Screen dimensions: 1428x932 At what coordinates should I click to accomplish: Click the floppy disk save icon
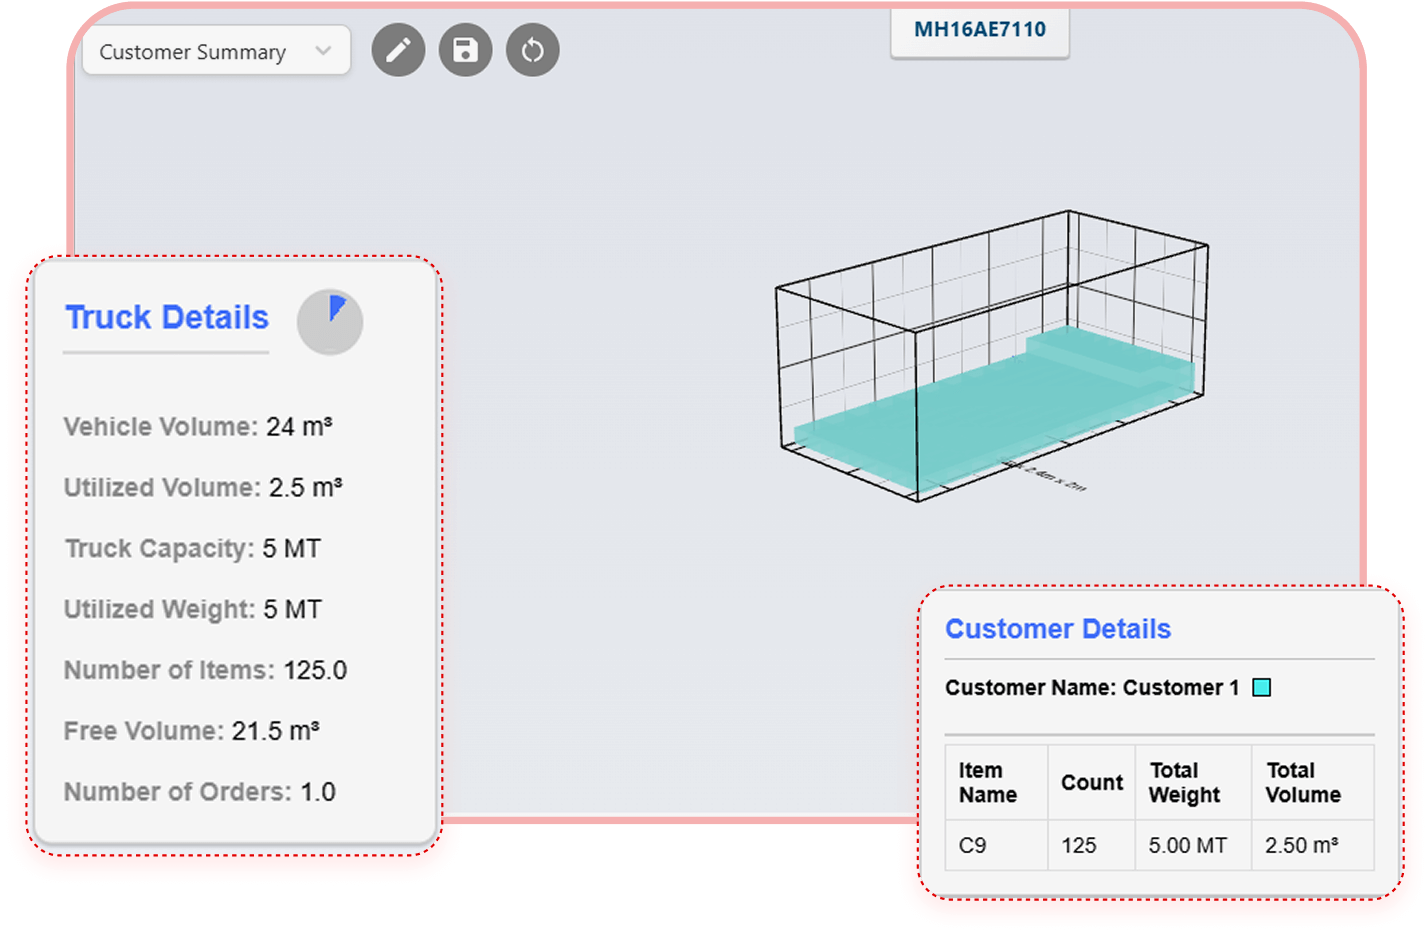click(465, 50)
